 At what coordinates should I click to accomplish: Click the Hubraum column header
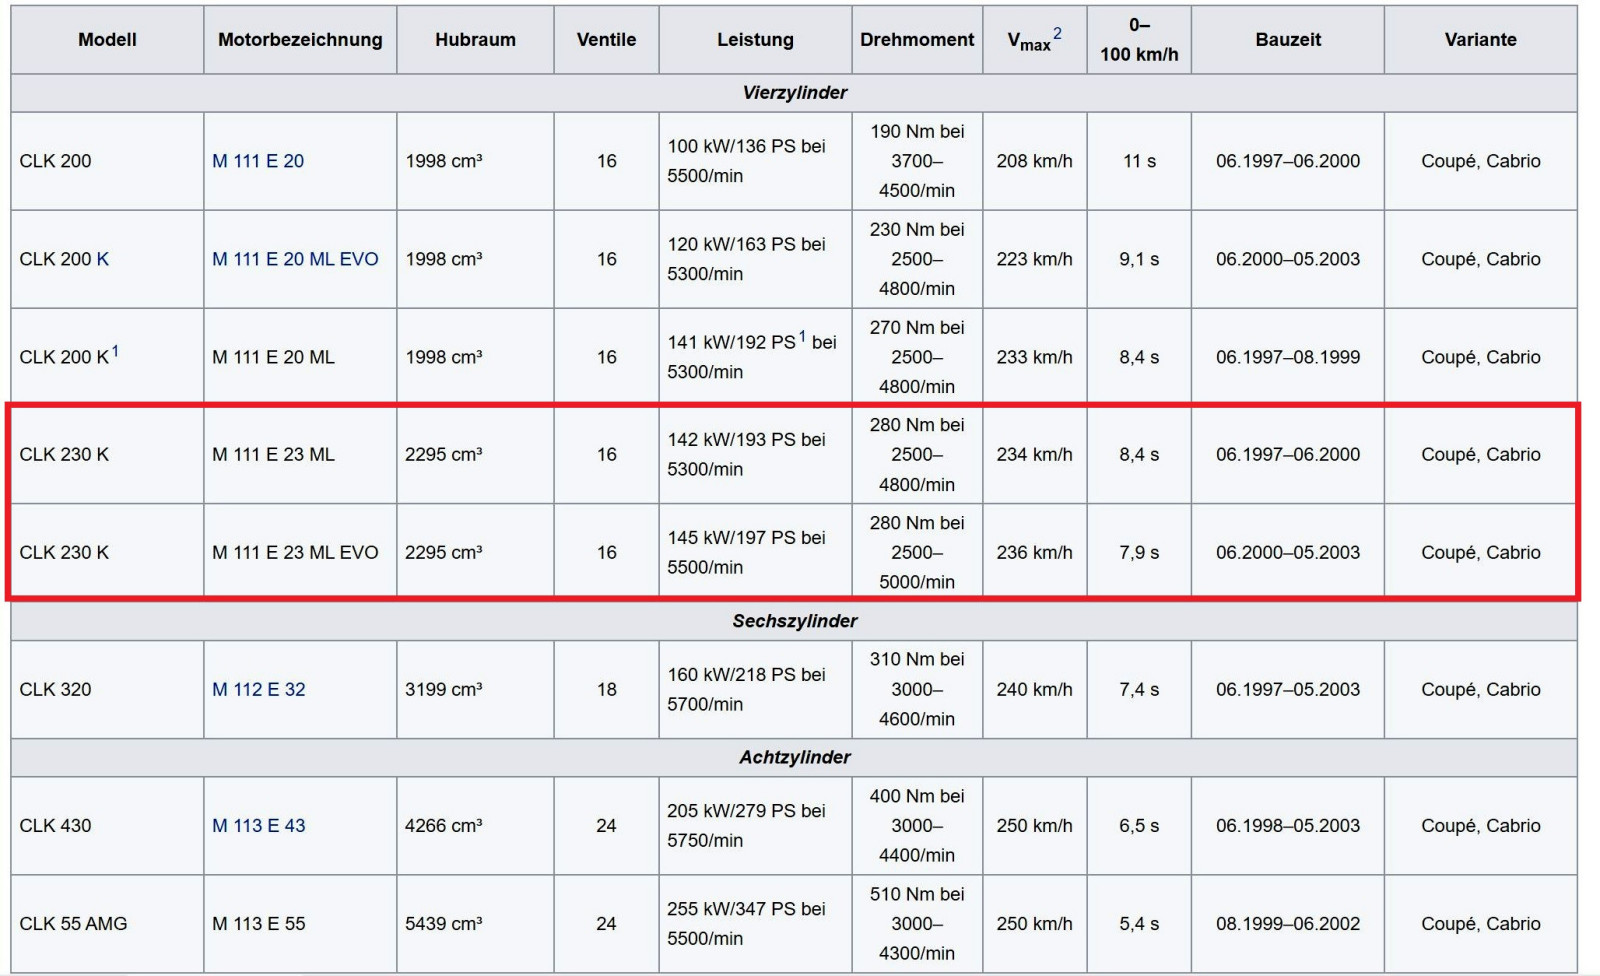click(475, 40)
